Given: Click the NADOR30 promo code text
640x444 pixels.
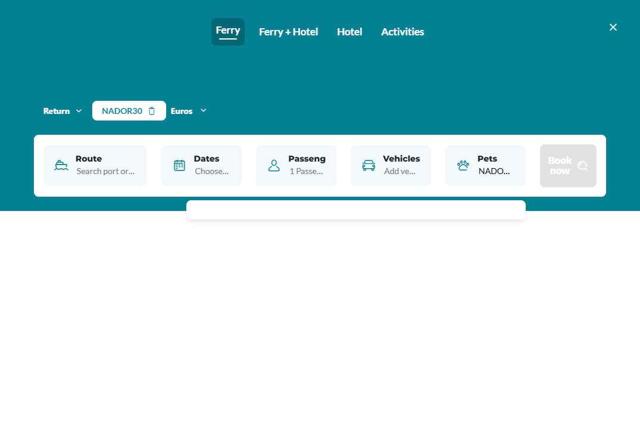Looking at the screenshot, I should pyautogui.click(x=122, y=111).
